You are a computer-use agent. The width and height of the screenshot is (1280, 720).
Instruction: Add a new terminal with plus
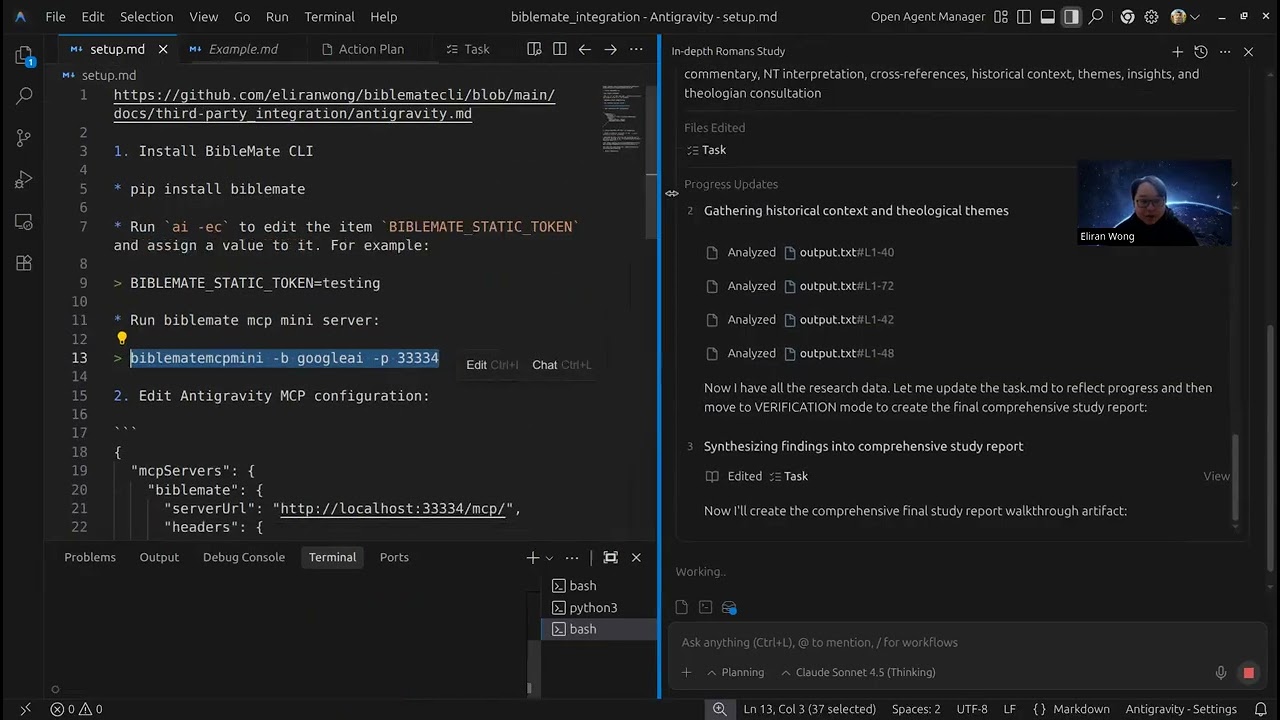533,557
